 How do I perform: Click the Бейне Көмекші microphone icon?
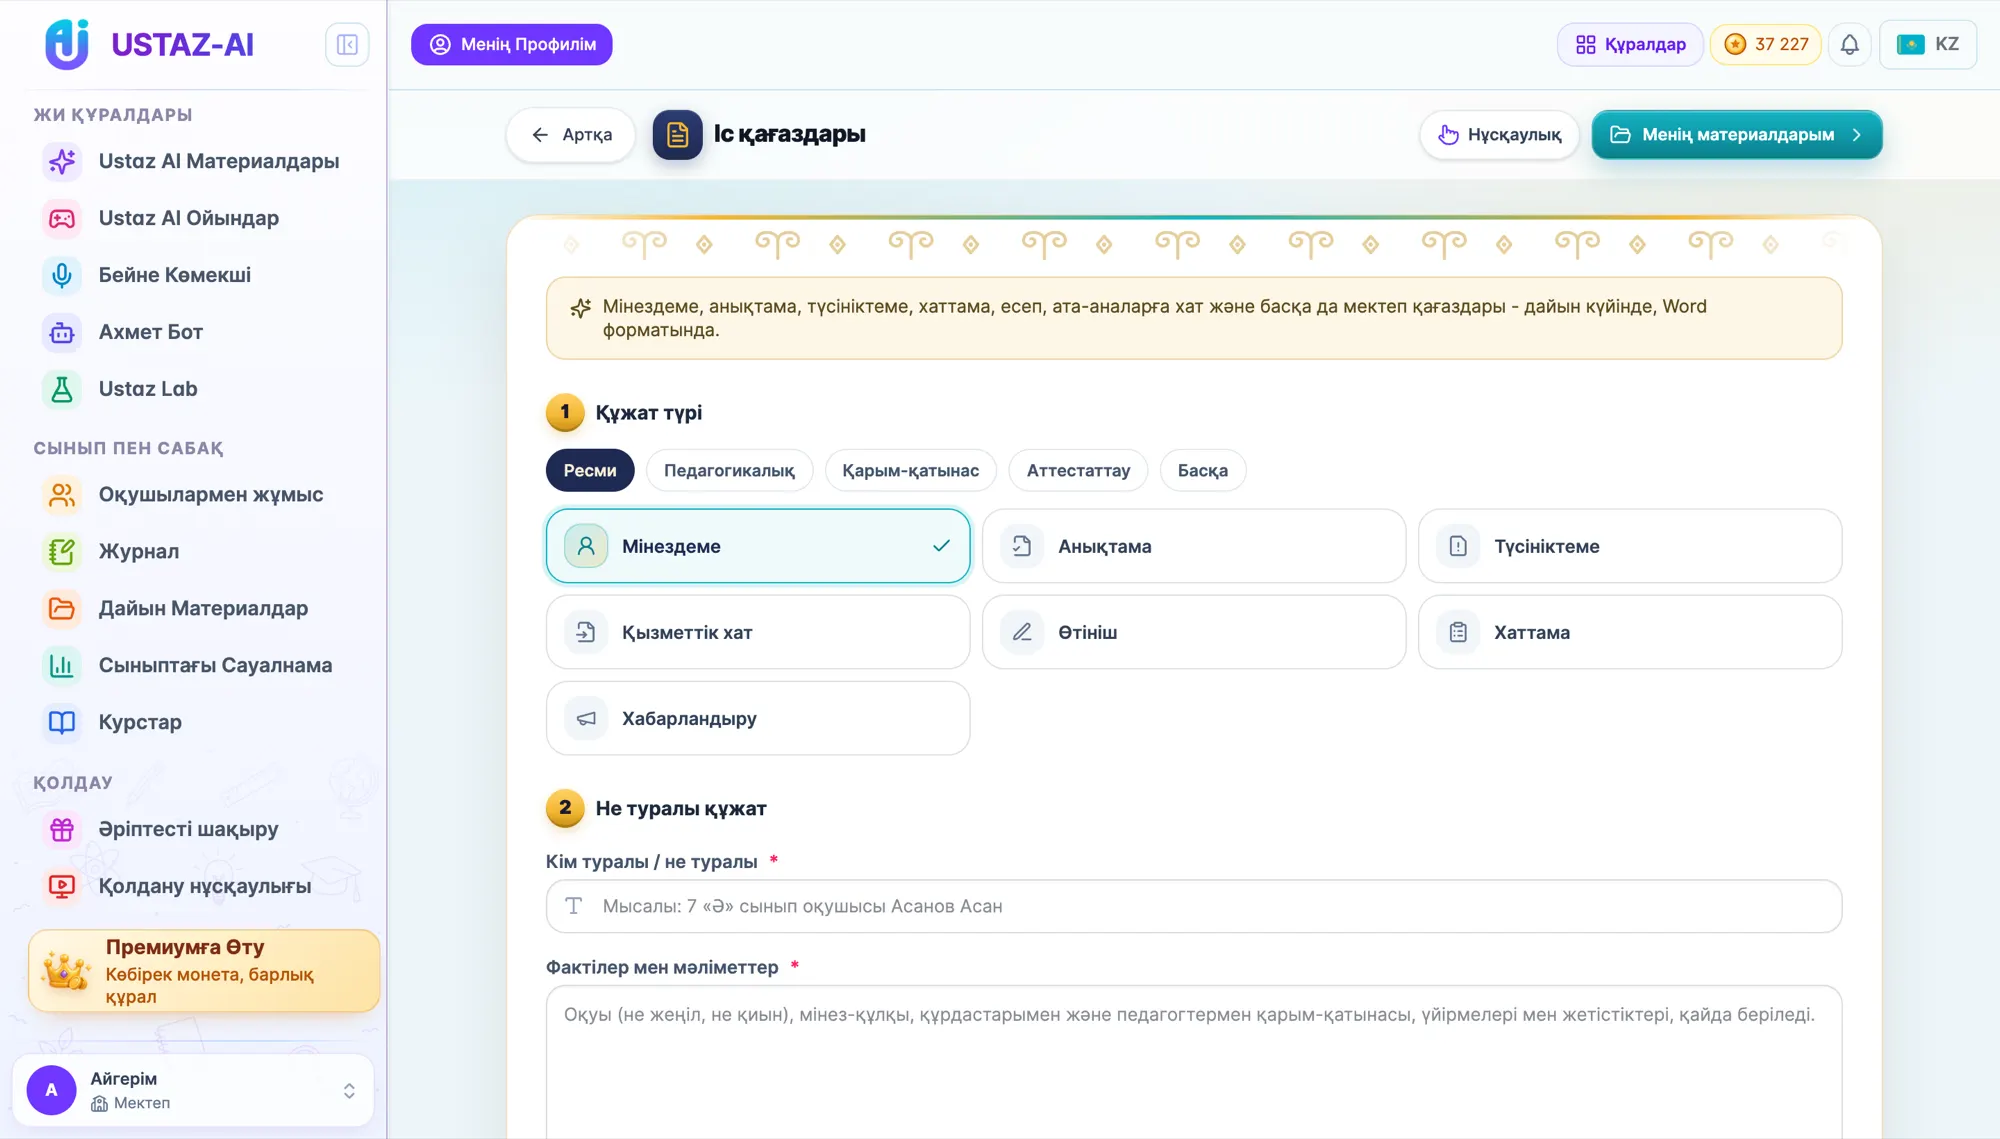point(62,275)
